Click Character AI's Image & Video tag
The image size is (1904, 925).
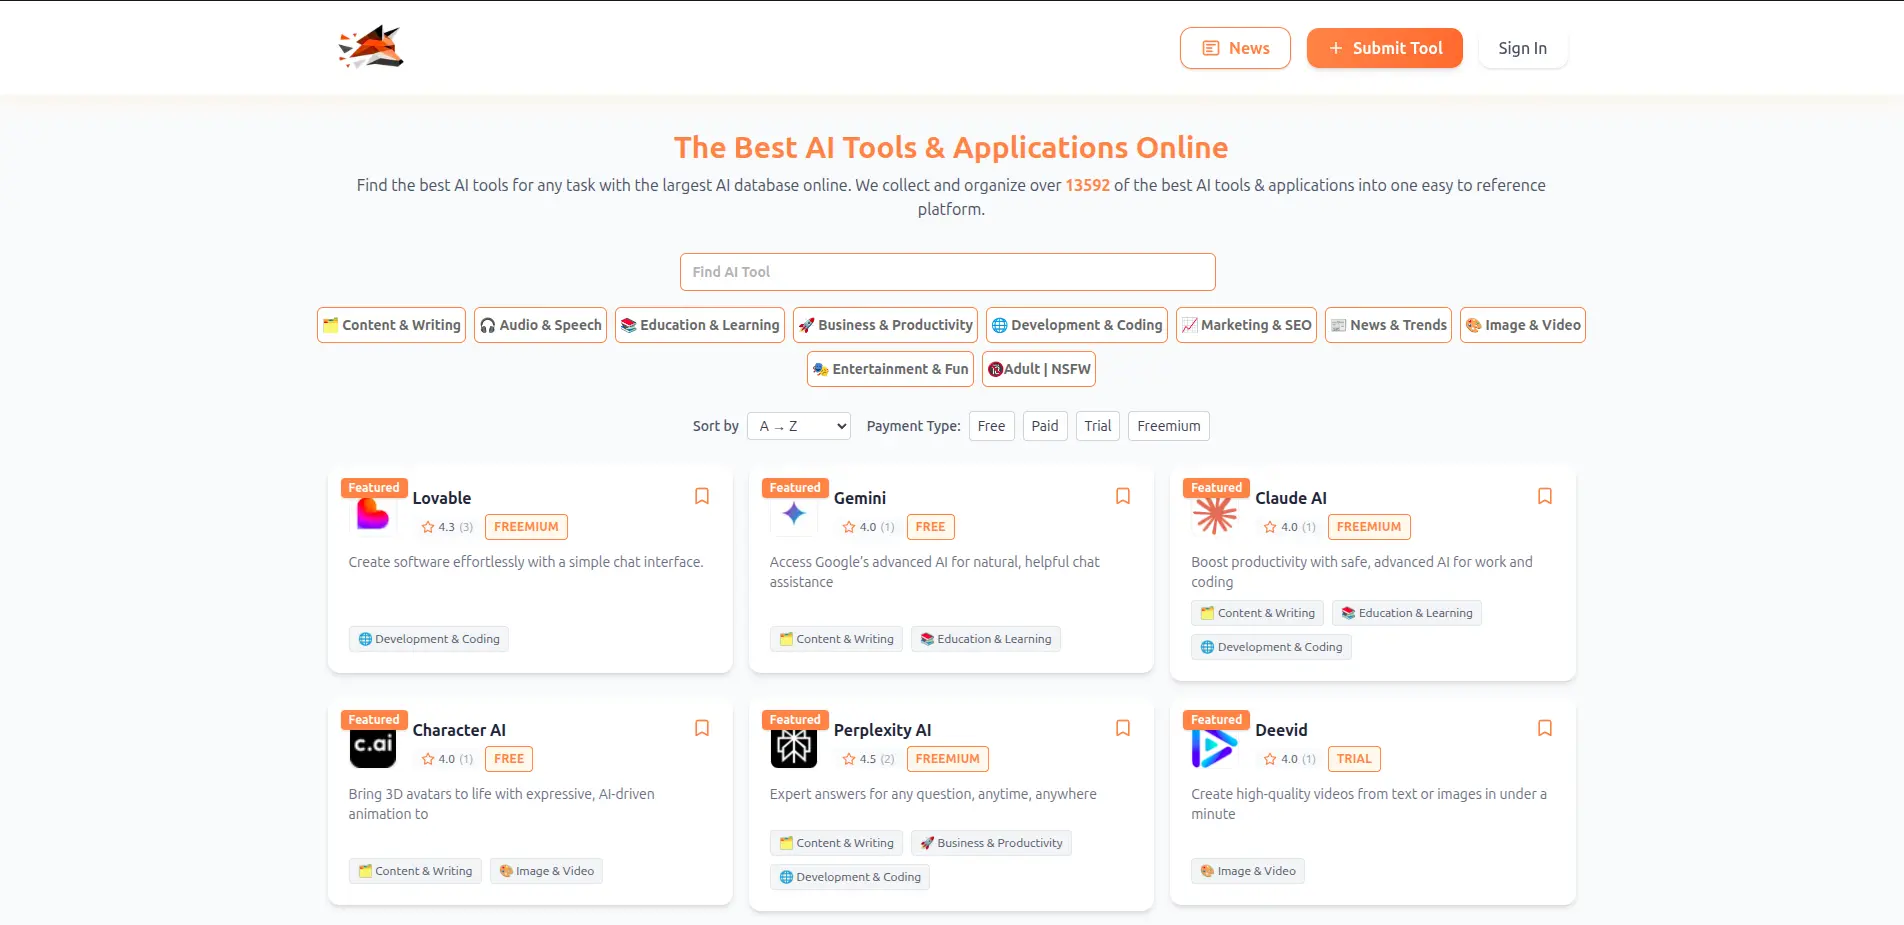(x=546, y=871)
